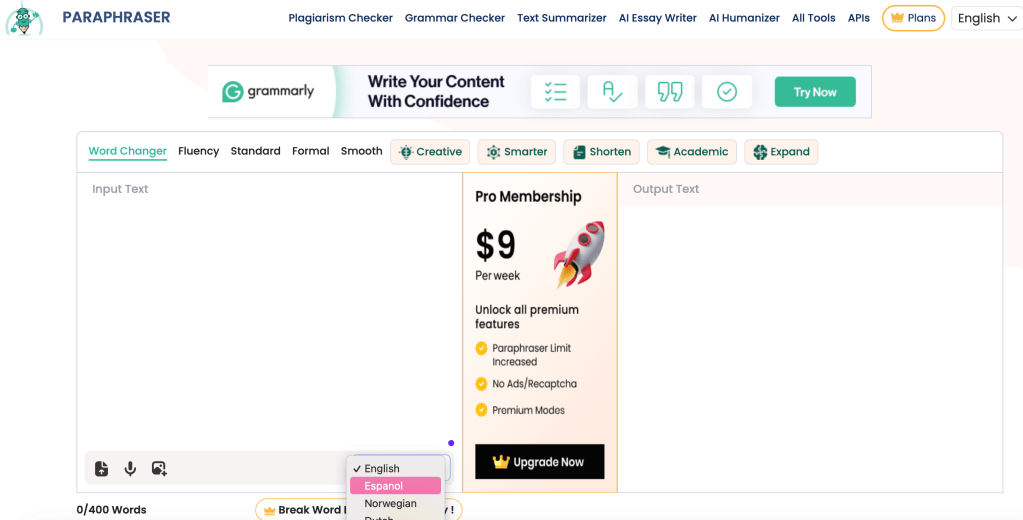Click the microphone voice input icon
The height and width of the screenshot is (520, 1023).
pos(130,468)
